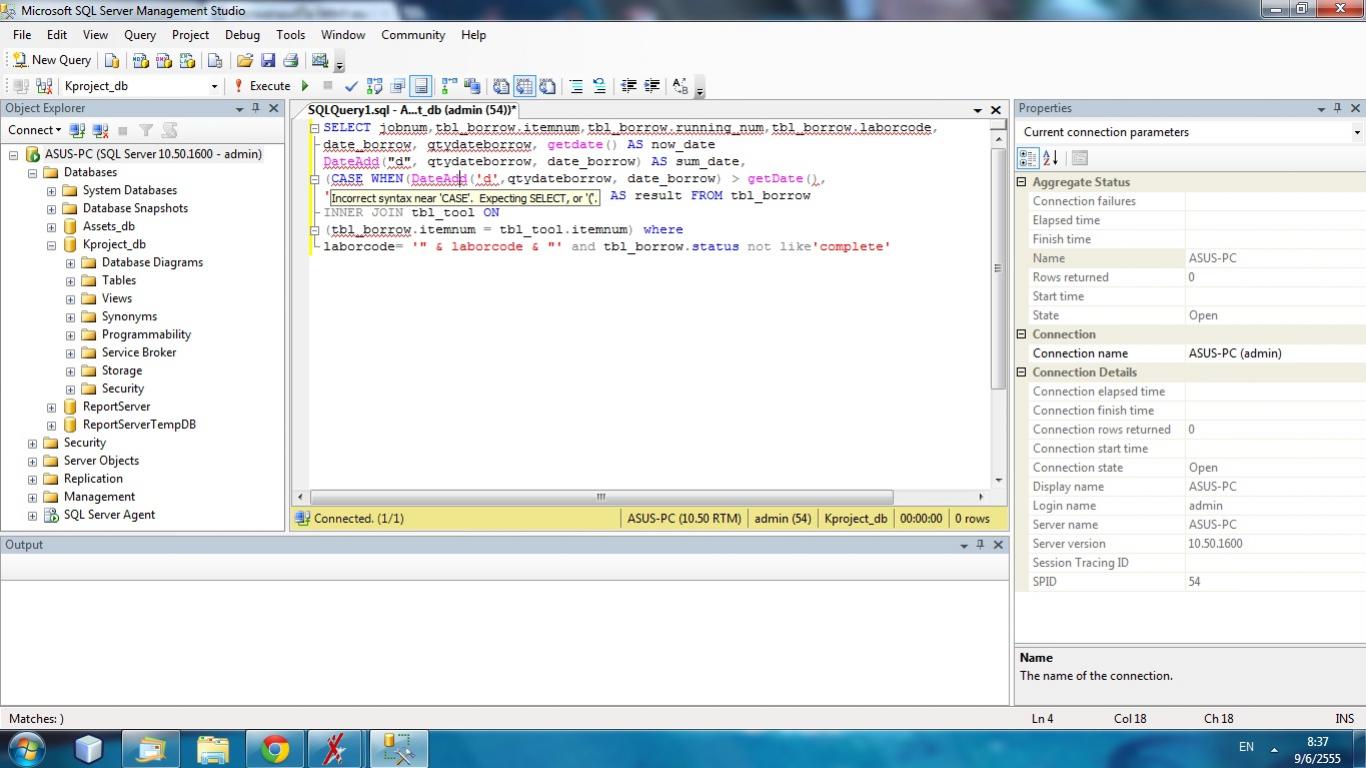This screenshot has width=1366, height=768.
Task: Open the Windows Start menu
Action: click(x=25, y=748)
